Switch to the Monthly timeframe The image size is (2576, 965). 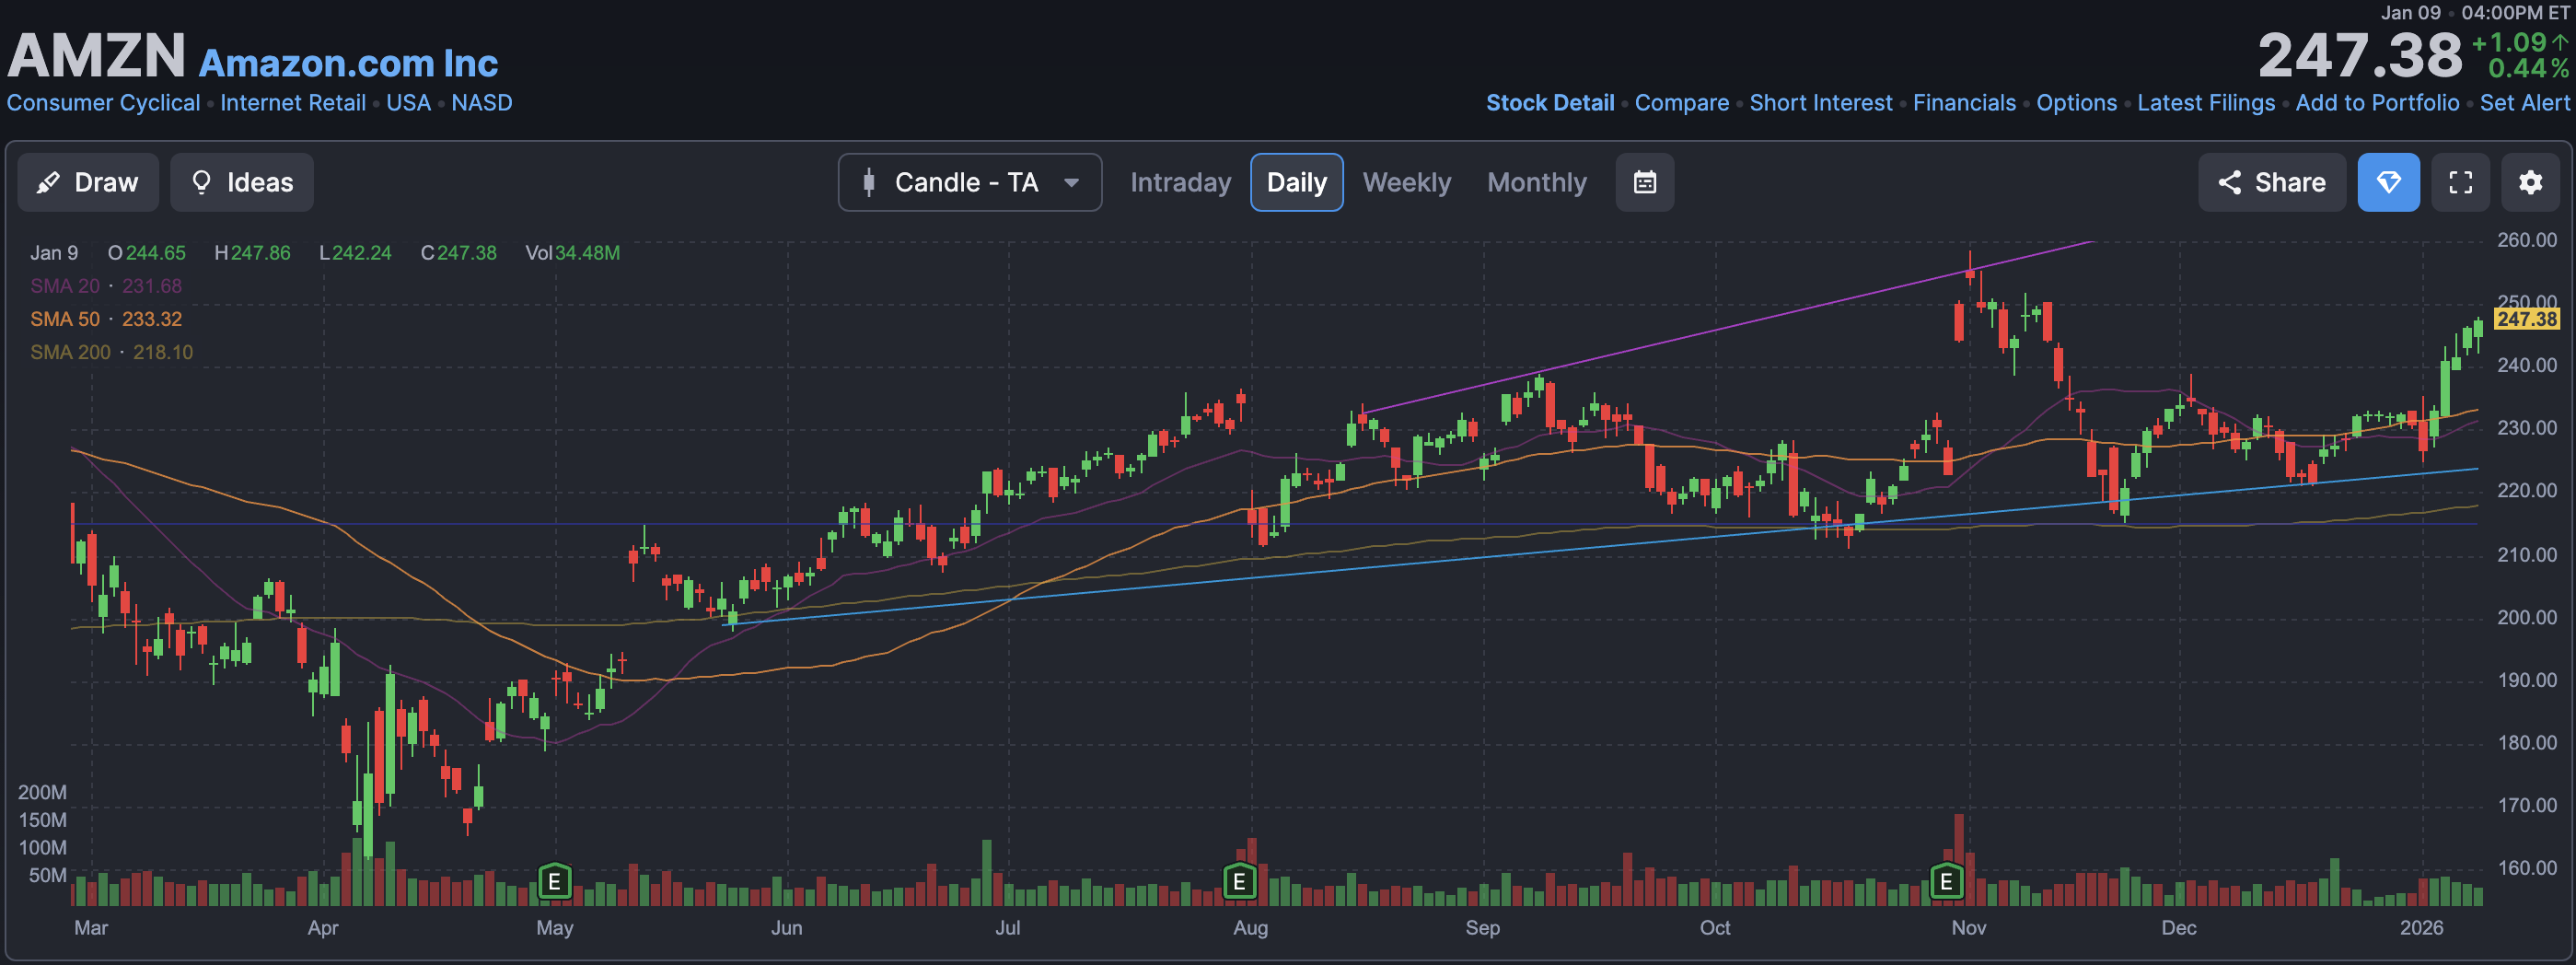tap(1536, 182)
